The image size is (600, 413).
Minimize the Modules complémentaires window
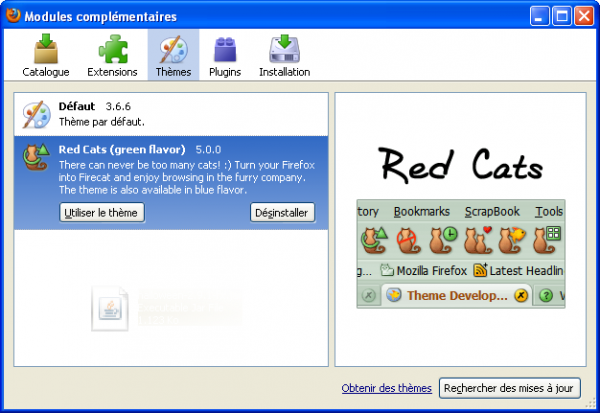pyautogui.click(x=540, y=16)
